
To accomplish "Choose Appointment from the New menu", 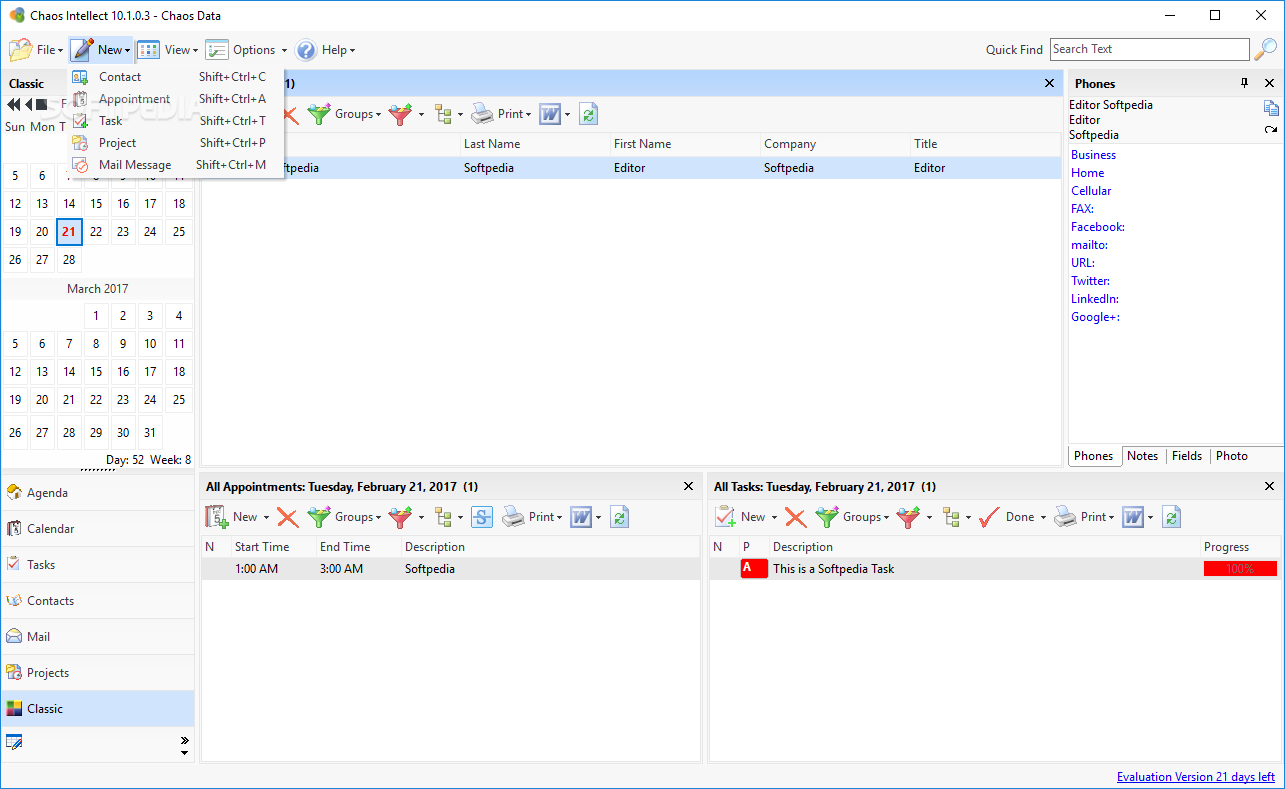I will [176, 99].
